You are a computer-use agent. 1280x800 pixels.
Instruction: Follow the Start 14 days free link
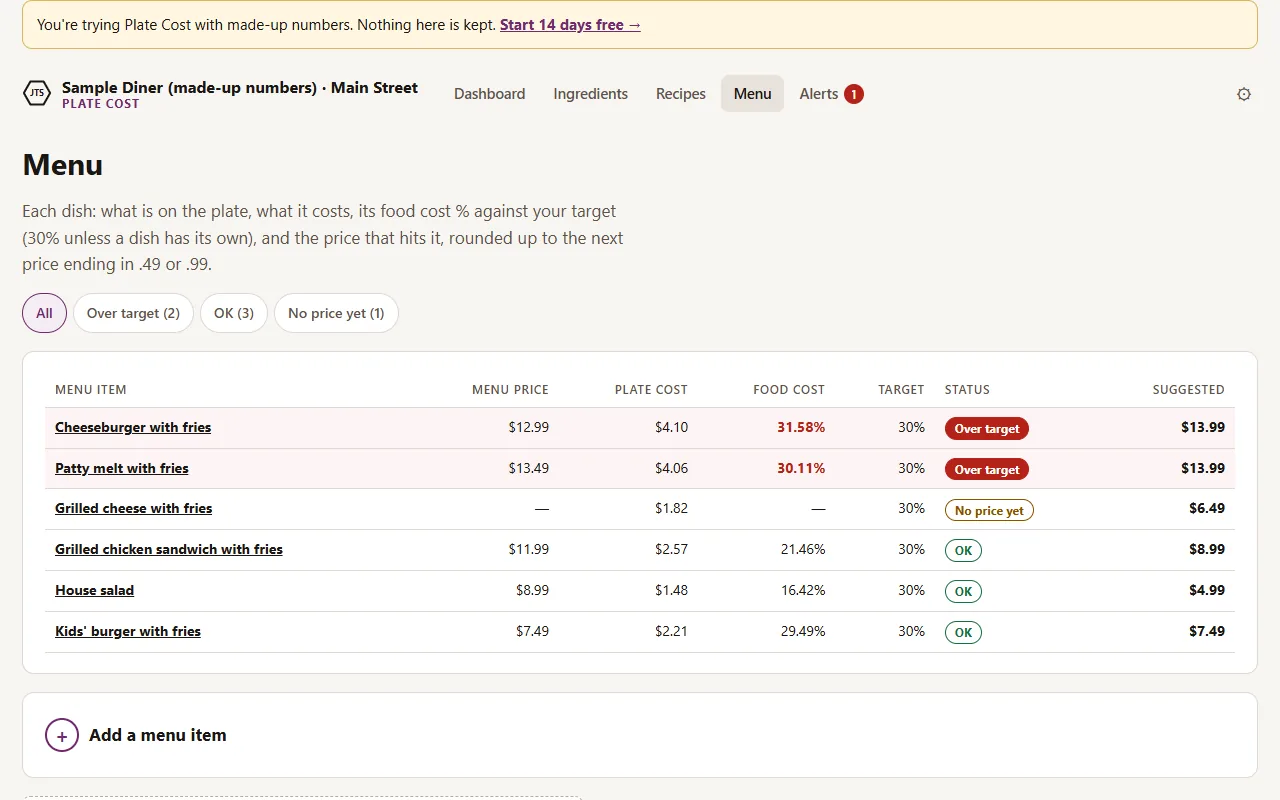pyautogui.click(x=570, y=25)
